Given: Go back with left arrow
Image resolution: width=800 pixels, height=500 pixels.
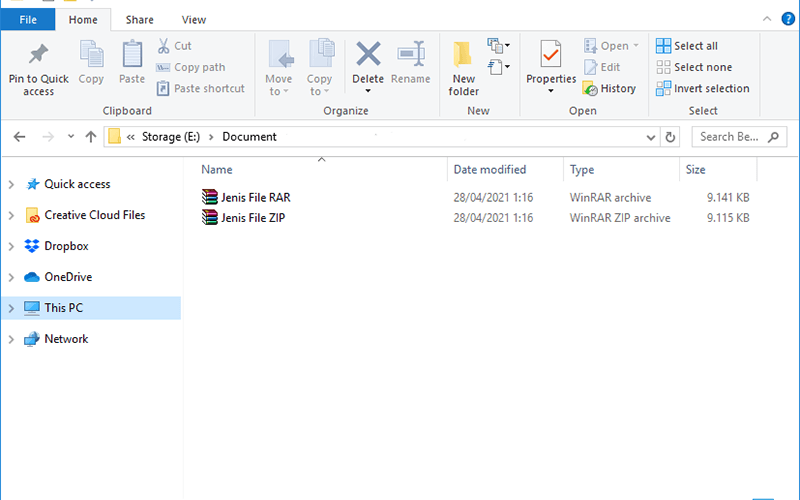Looking at the screenshot, I should coord(19,137).
